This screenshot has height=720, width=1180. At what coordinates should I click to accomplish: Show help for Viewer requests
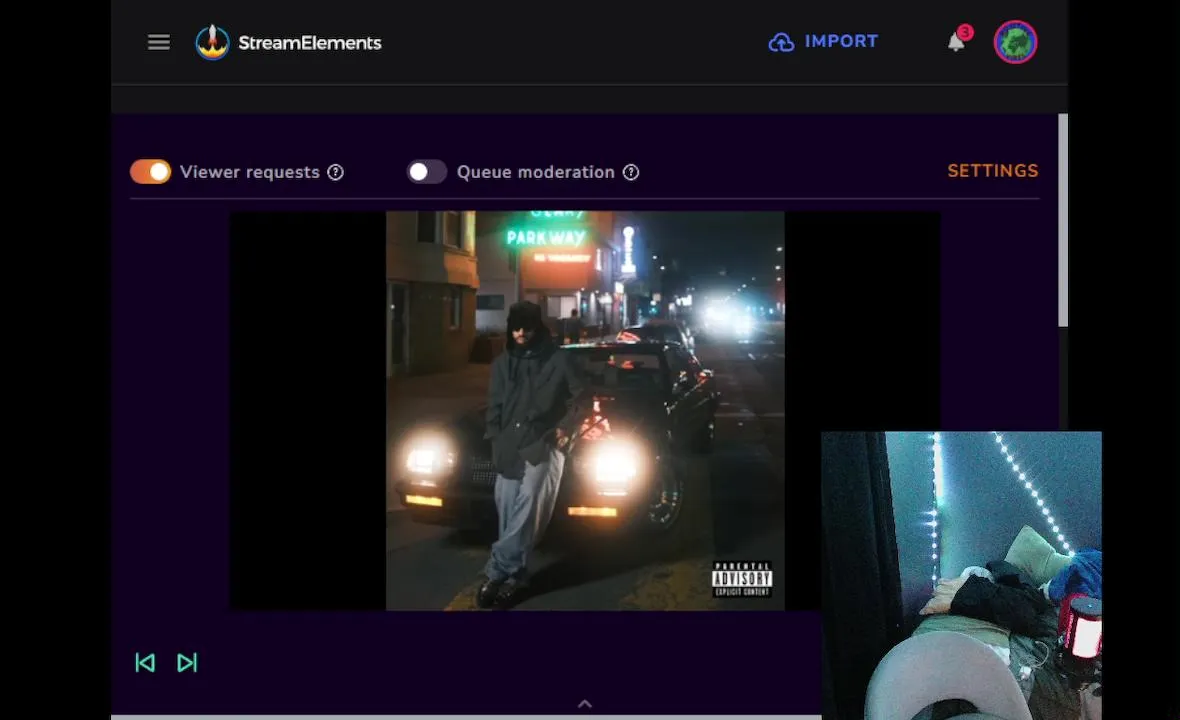pyautogui.click(x=336, y=172)
